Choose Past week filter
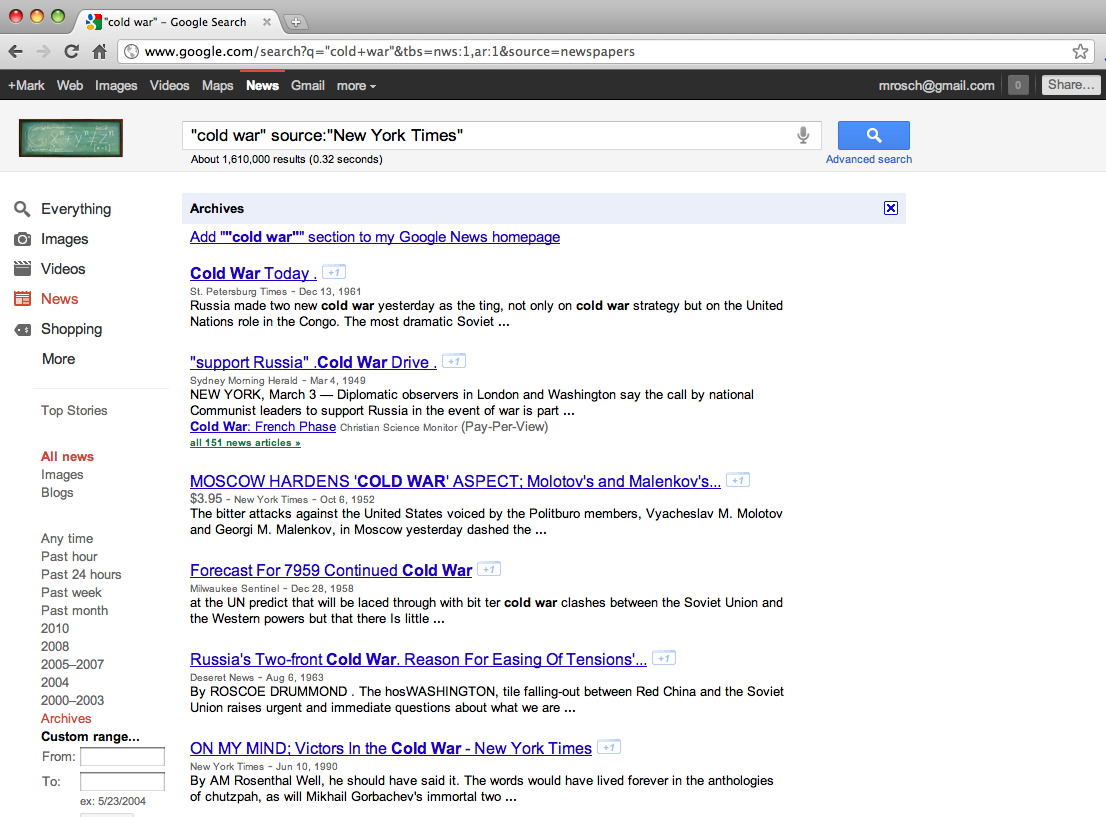The width and height of the screenshot is (1106, 817). (x=71, y=593)
